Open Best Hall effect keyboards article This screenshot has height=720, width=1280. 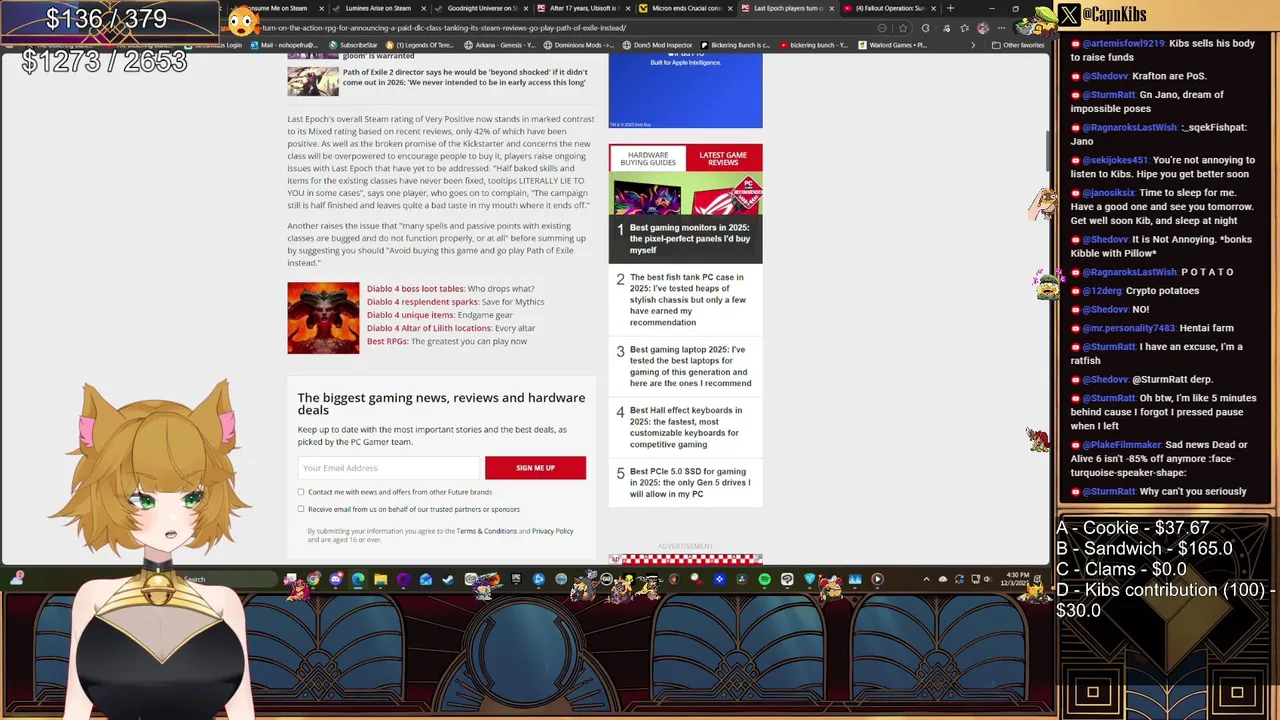coord(686,427)
